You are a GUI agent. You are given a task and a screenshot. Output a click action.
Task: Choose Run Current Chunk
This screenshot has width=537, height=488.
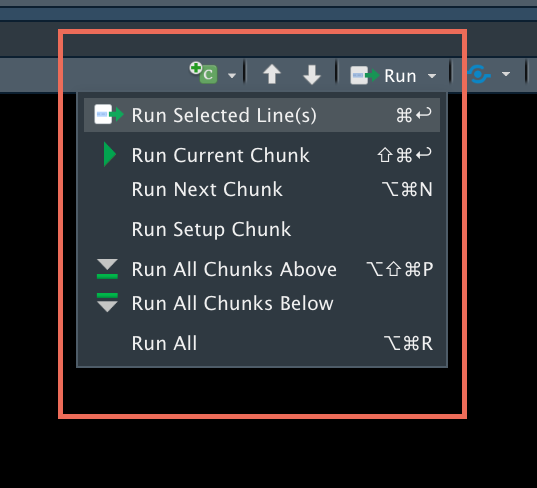[x=262, y=155]
